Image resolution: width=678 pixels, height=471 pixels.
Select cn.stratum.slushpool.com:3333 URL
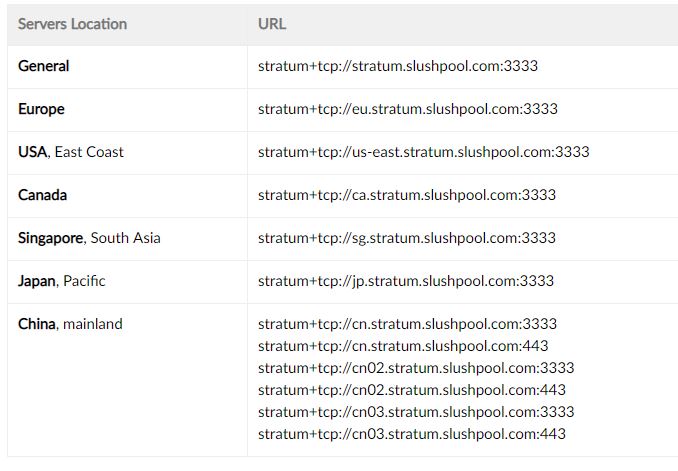[407, 324]
